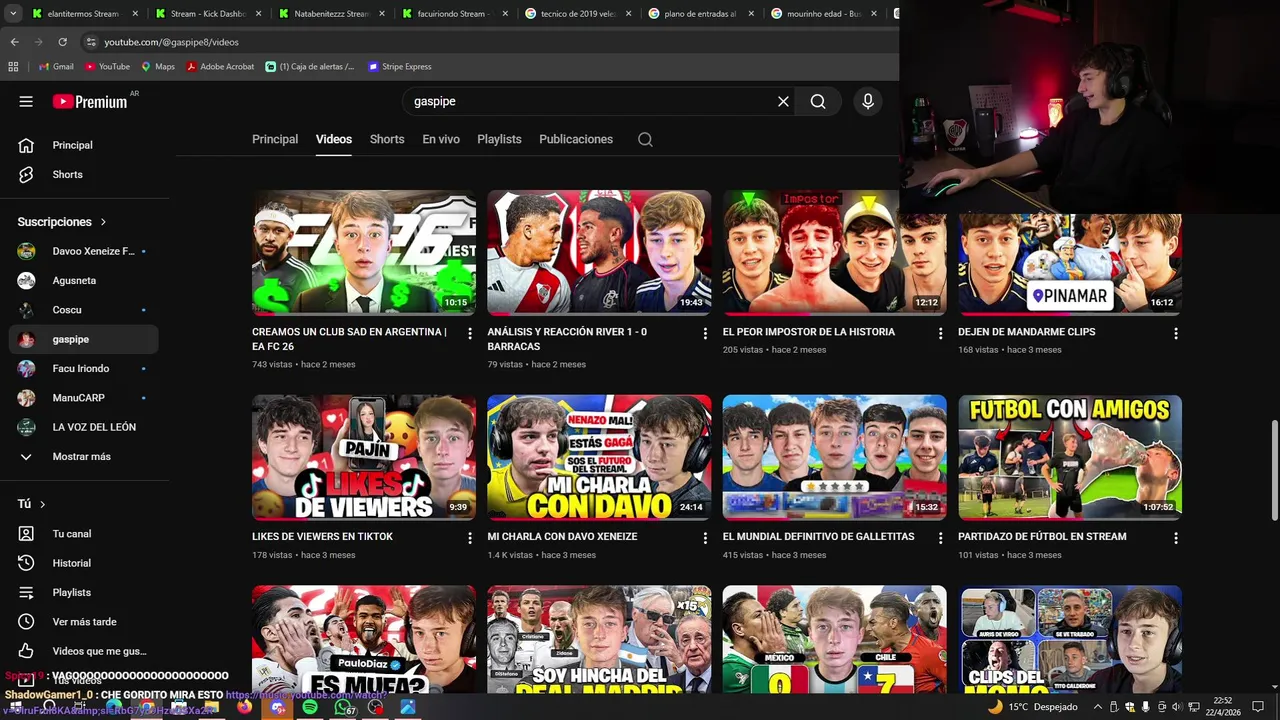The image size is (1280, 720).
Task: Click the video title EL PEOR IMPOSTOR DE LA HISTORIA
Action: point(809,332)
